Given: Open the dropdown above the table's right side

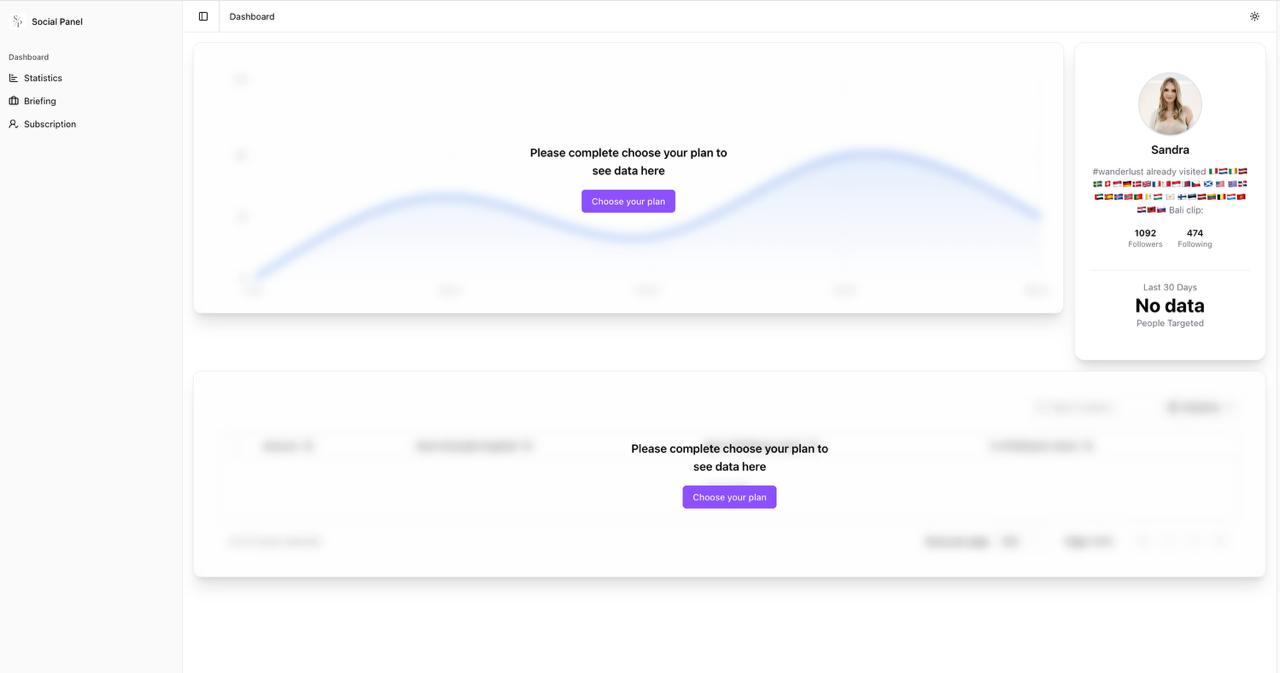Looking at the screenshot, I should (x=1198, y=407).
